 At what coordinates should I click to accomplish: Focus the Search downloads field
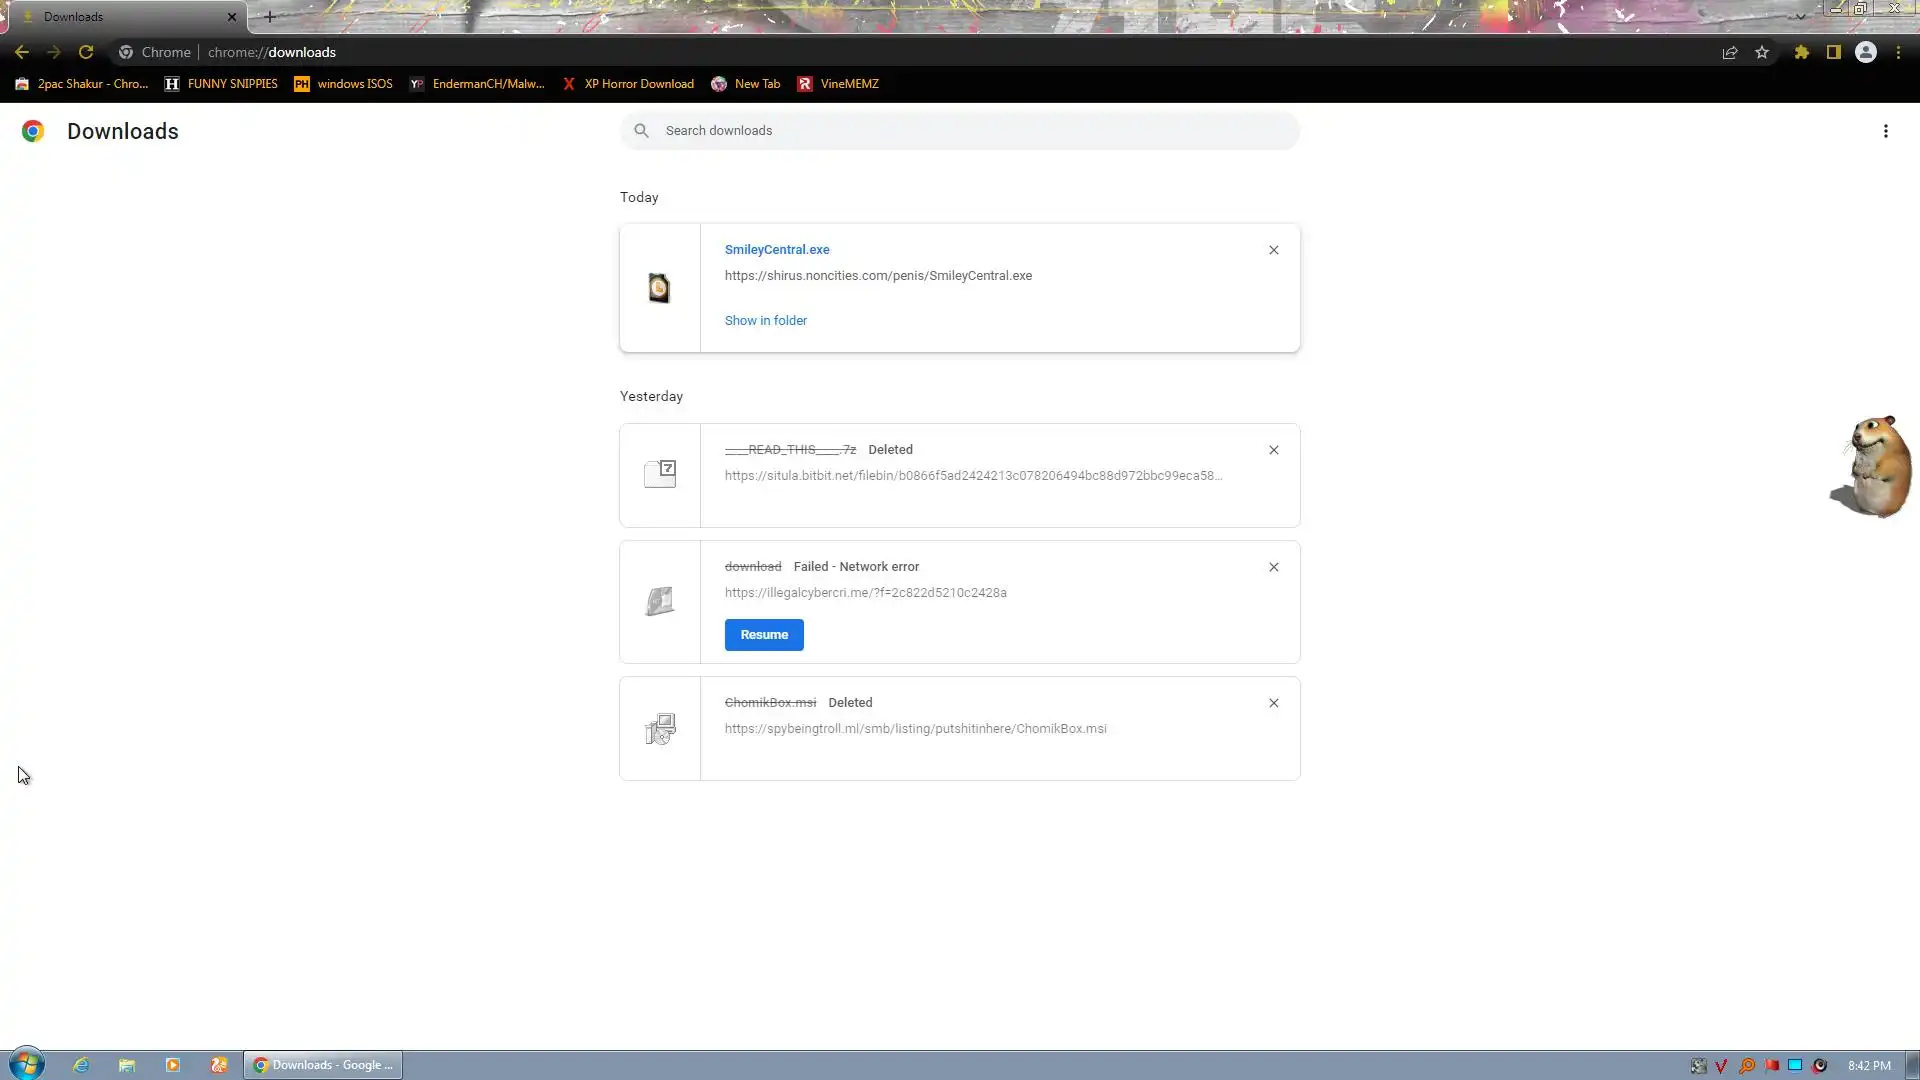960,131
